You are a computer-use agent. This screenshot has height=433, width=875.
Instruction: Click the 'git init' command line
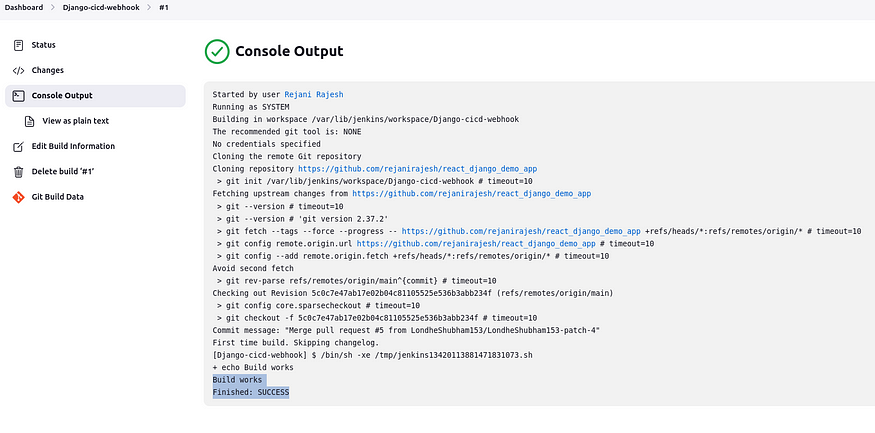pyautogui.click(x=374, y=181)
